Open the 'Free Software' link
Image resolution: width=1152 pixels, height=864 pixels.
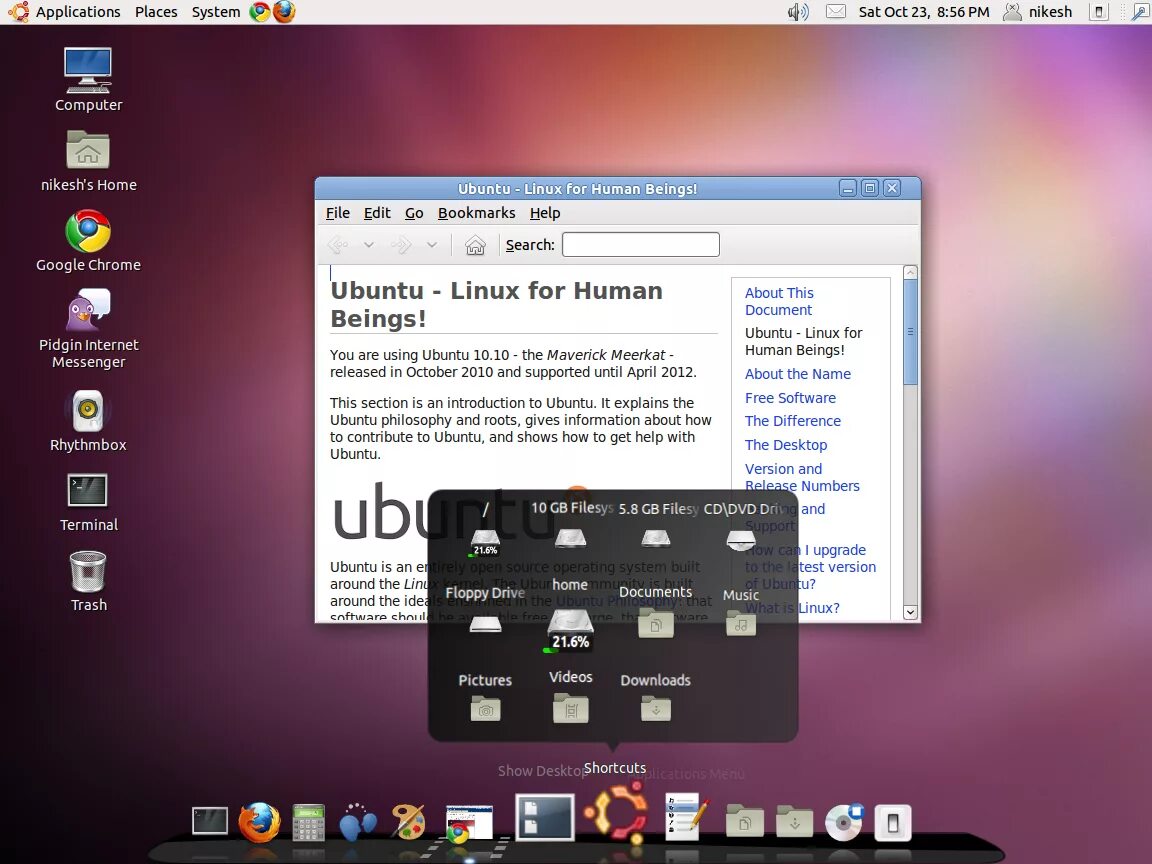[x=791, y=398]
